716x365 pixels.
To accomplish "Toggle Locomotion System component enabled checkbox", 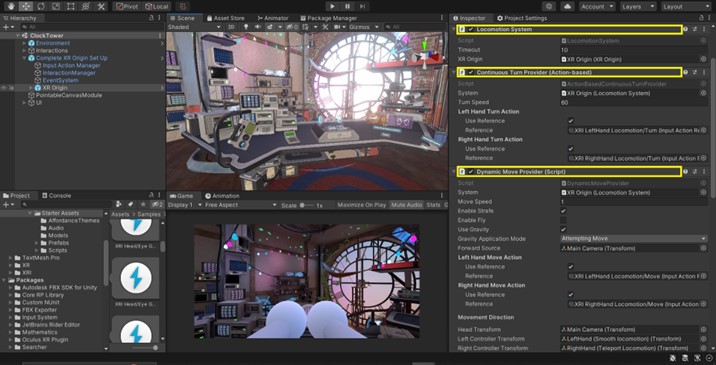I will click(x=470, y=29).
